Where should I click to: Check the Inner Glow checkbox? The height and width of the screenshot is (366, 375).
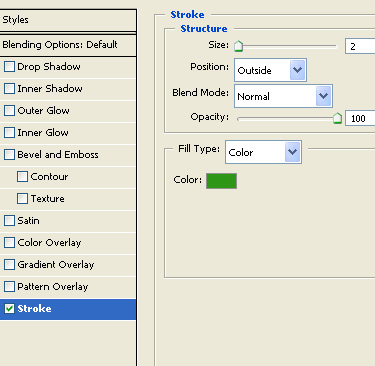click(9, 133)
